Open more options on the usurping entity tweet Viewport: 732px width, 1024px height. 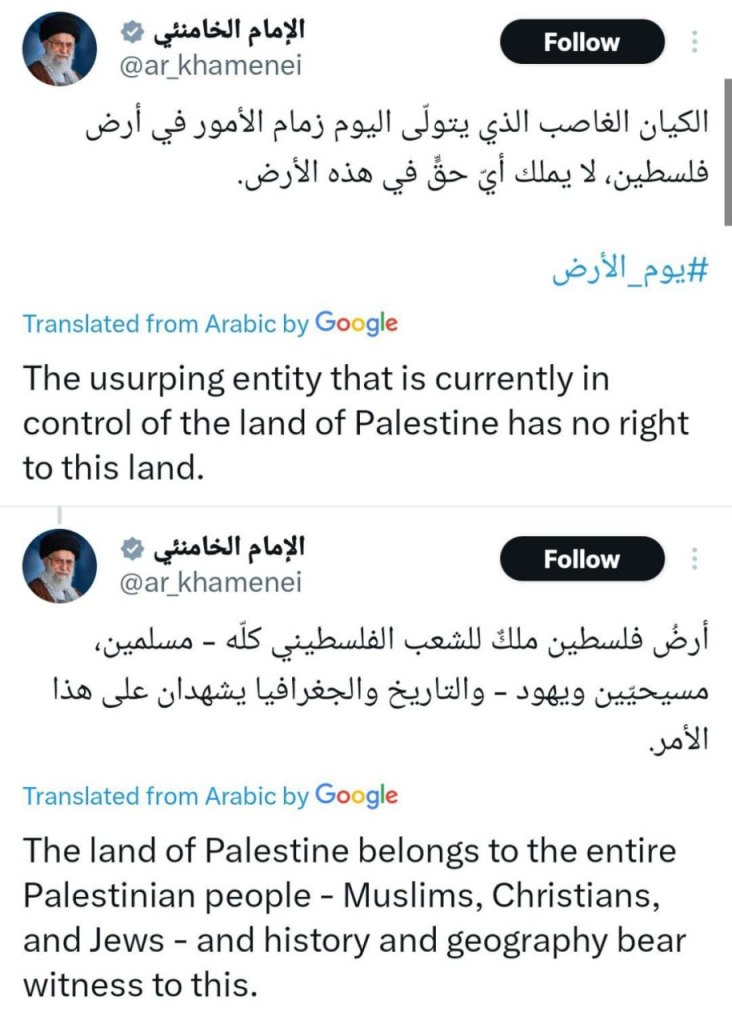(x=696, y=42)
